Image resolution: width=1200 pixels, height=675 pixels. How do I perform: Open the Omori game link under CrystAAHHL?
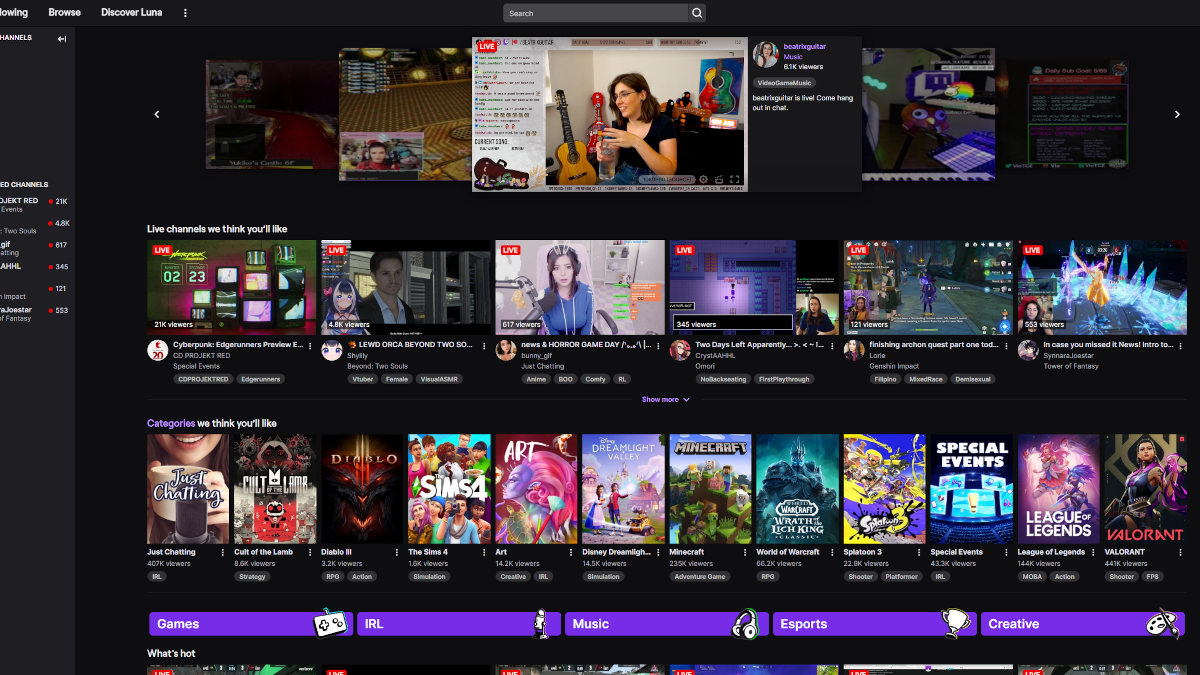[x=705, y=367]
